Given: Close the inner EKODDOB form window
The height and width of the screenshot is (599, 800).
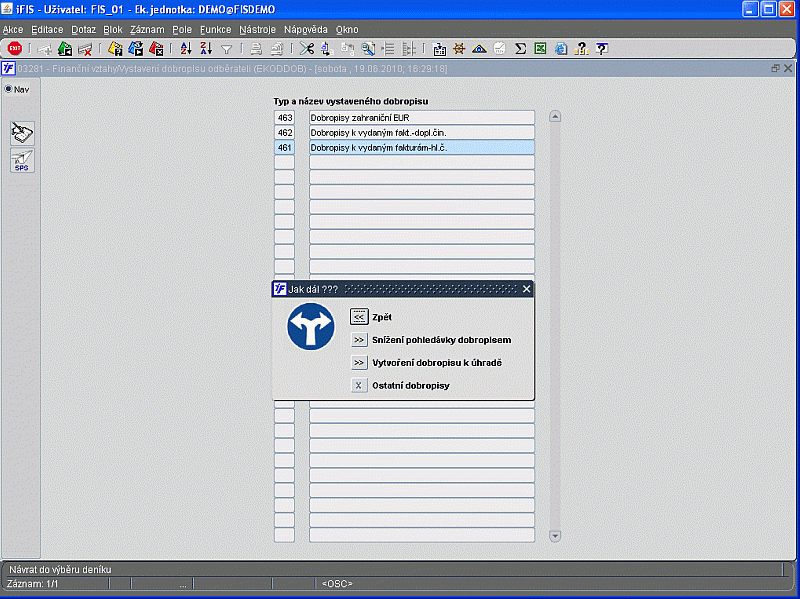Looking at the screenshot, I should pos(788,68).
